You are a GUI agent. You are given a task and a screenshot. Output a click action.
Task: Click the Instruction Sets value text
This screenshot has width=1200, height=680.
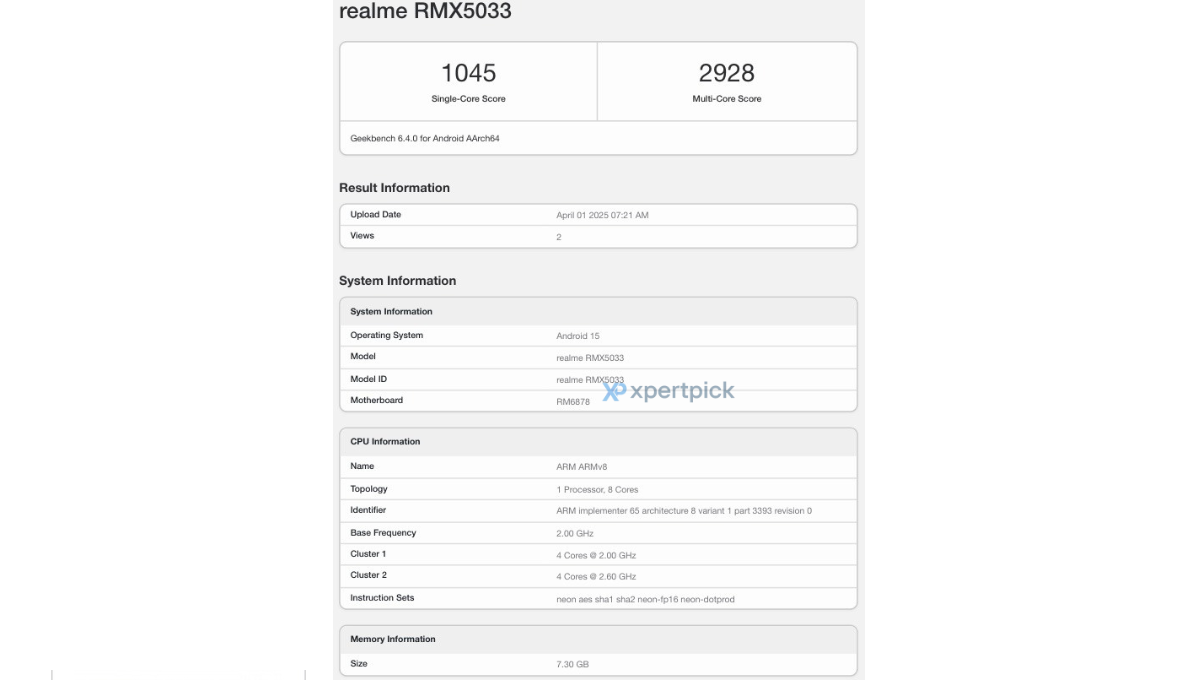pos(645,599)
